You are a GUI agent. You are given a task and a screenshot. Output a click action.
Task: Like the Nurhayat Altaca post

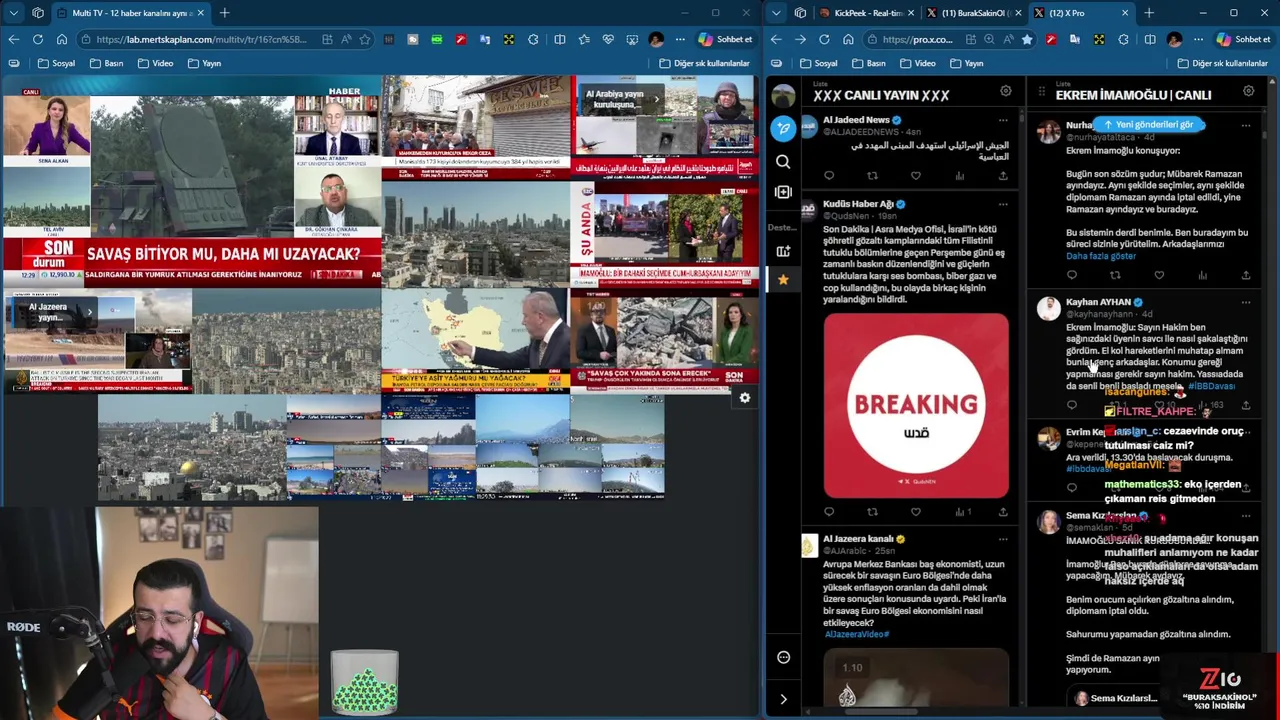tap(1159, 275)
